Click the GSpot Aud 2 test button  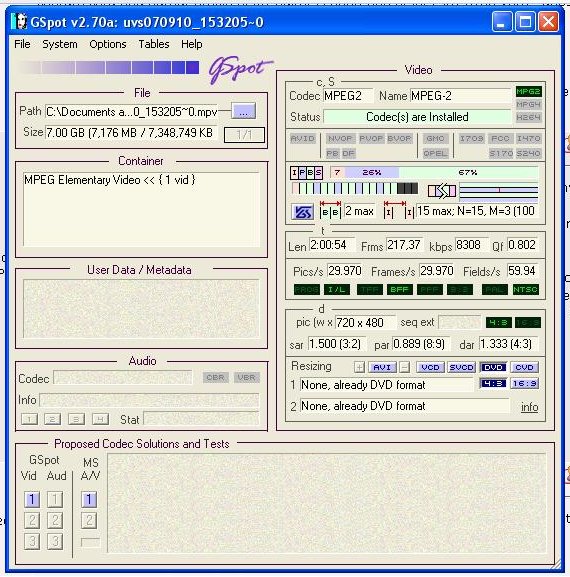pos(55,520)
